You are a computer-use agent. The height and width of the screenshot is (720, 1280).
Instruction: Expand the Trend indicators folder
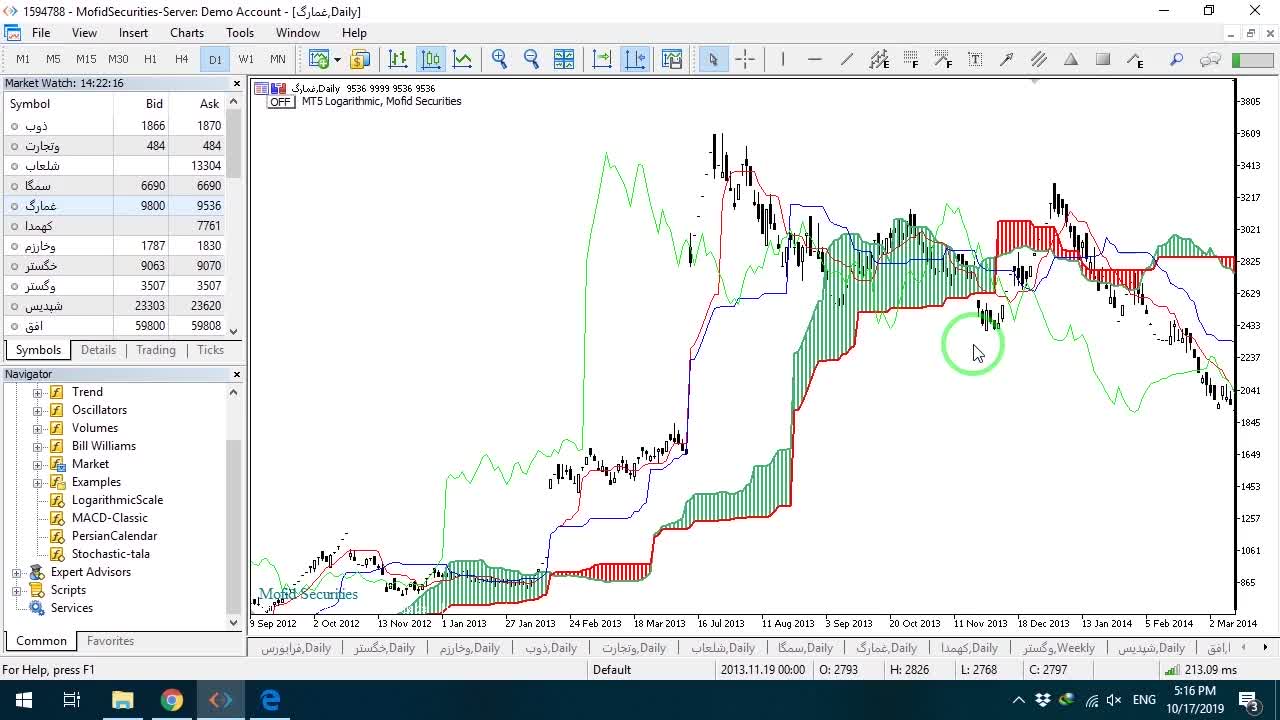(38, 392)
